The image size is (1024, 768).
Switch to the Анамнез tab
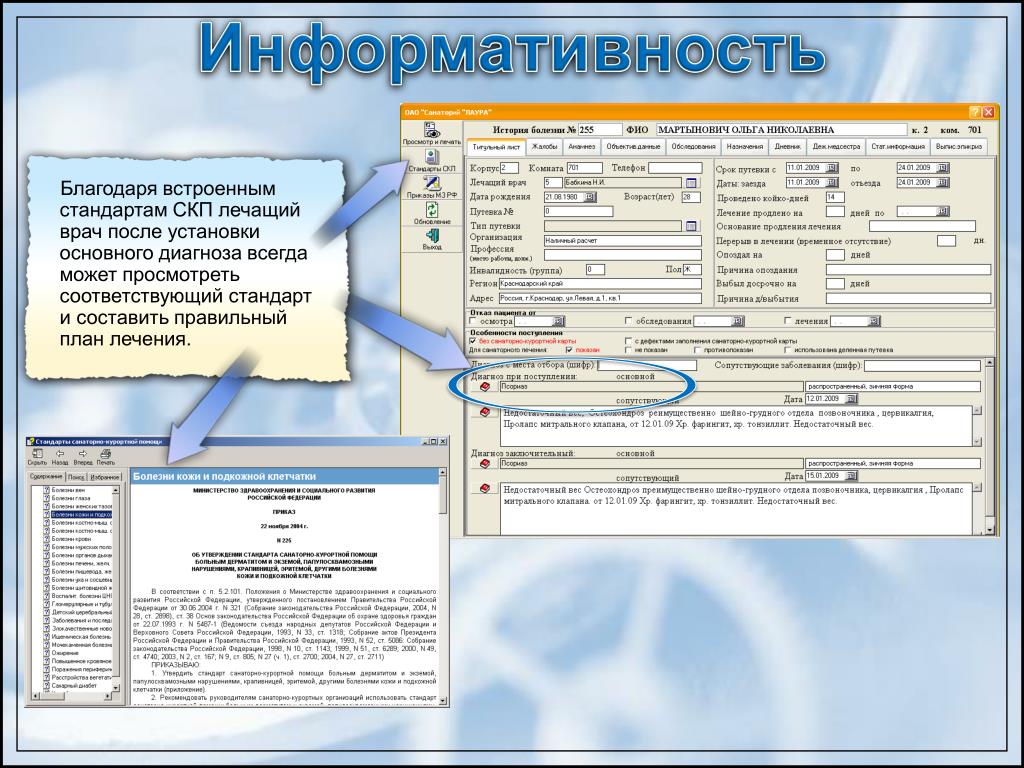coord(581,147)
